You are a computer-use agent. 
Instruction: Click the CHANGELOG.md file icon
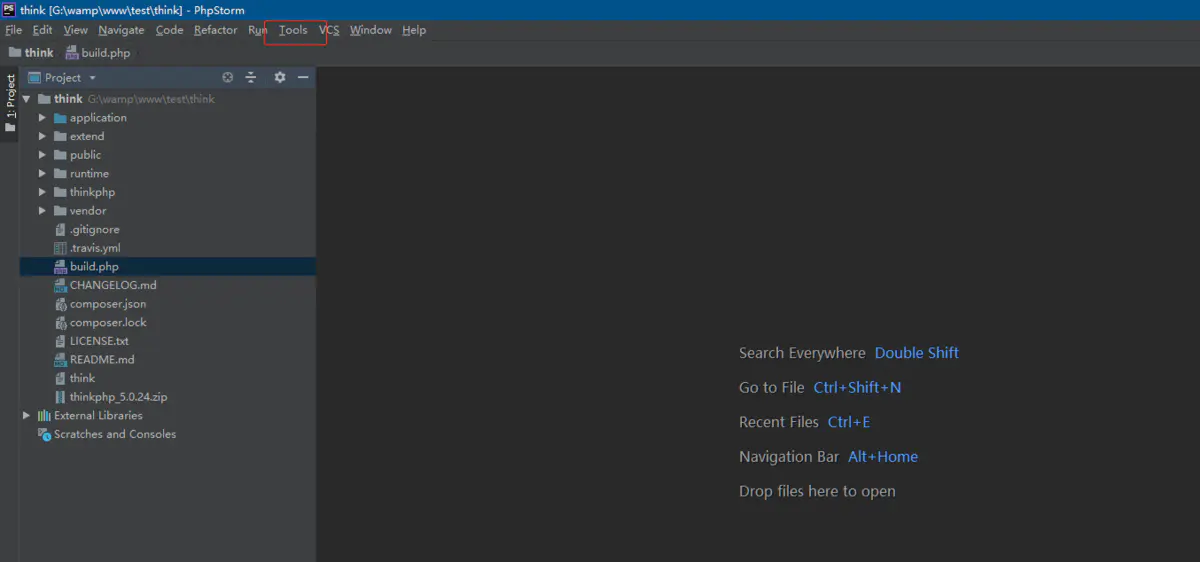pyautogui.click(x=60, y=285)
